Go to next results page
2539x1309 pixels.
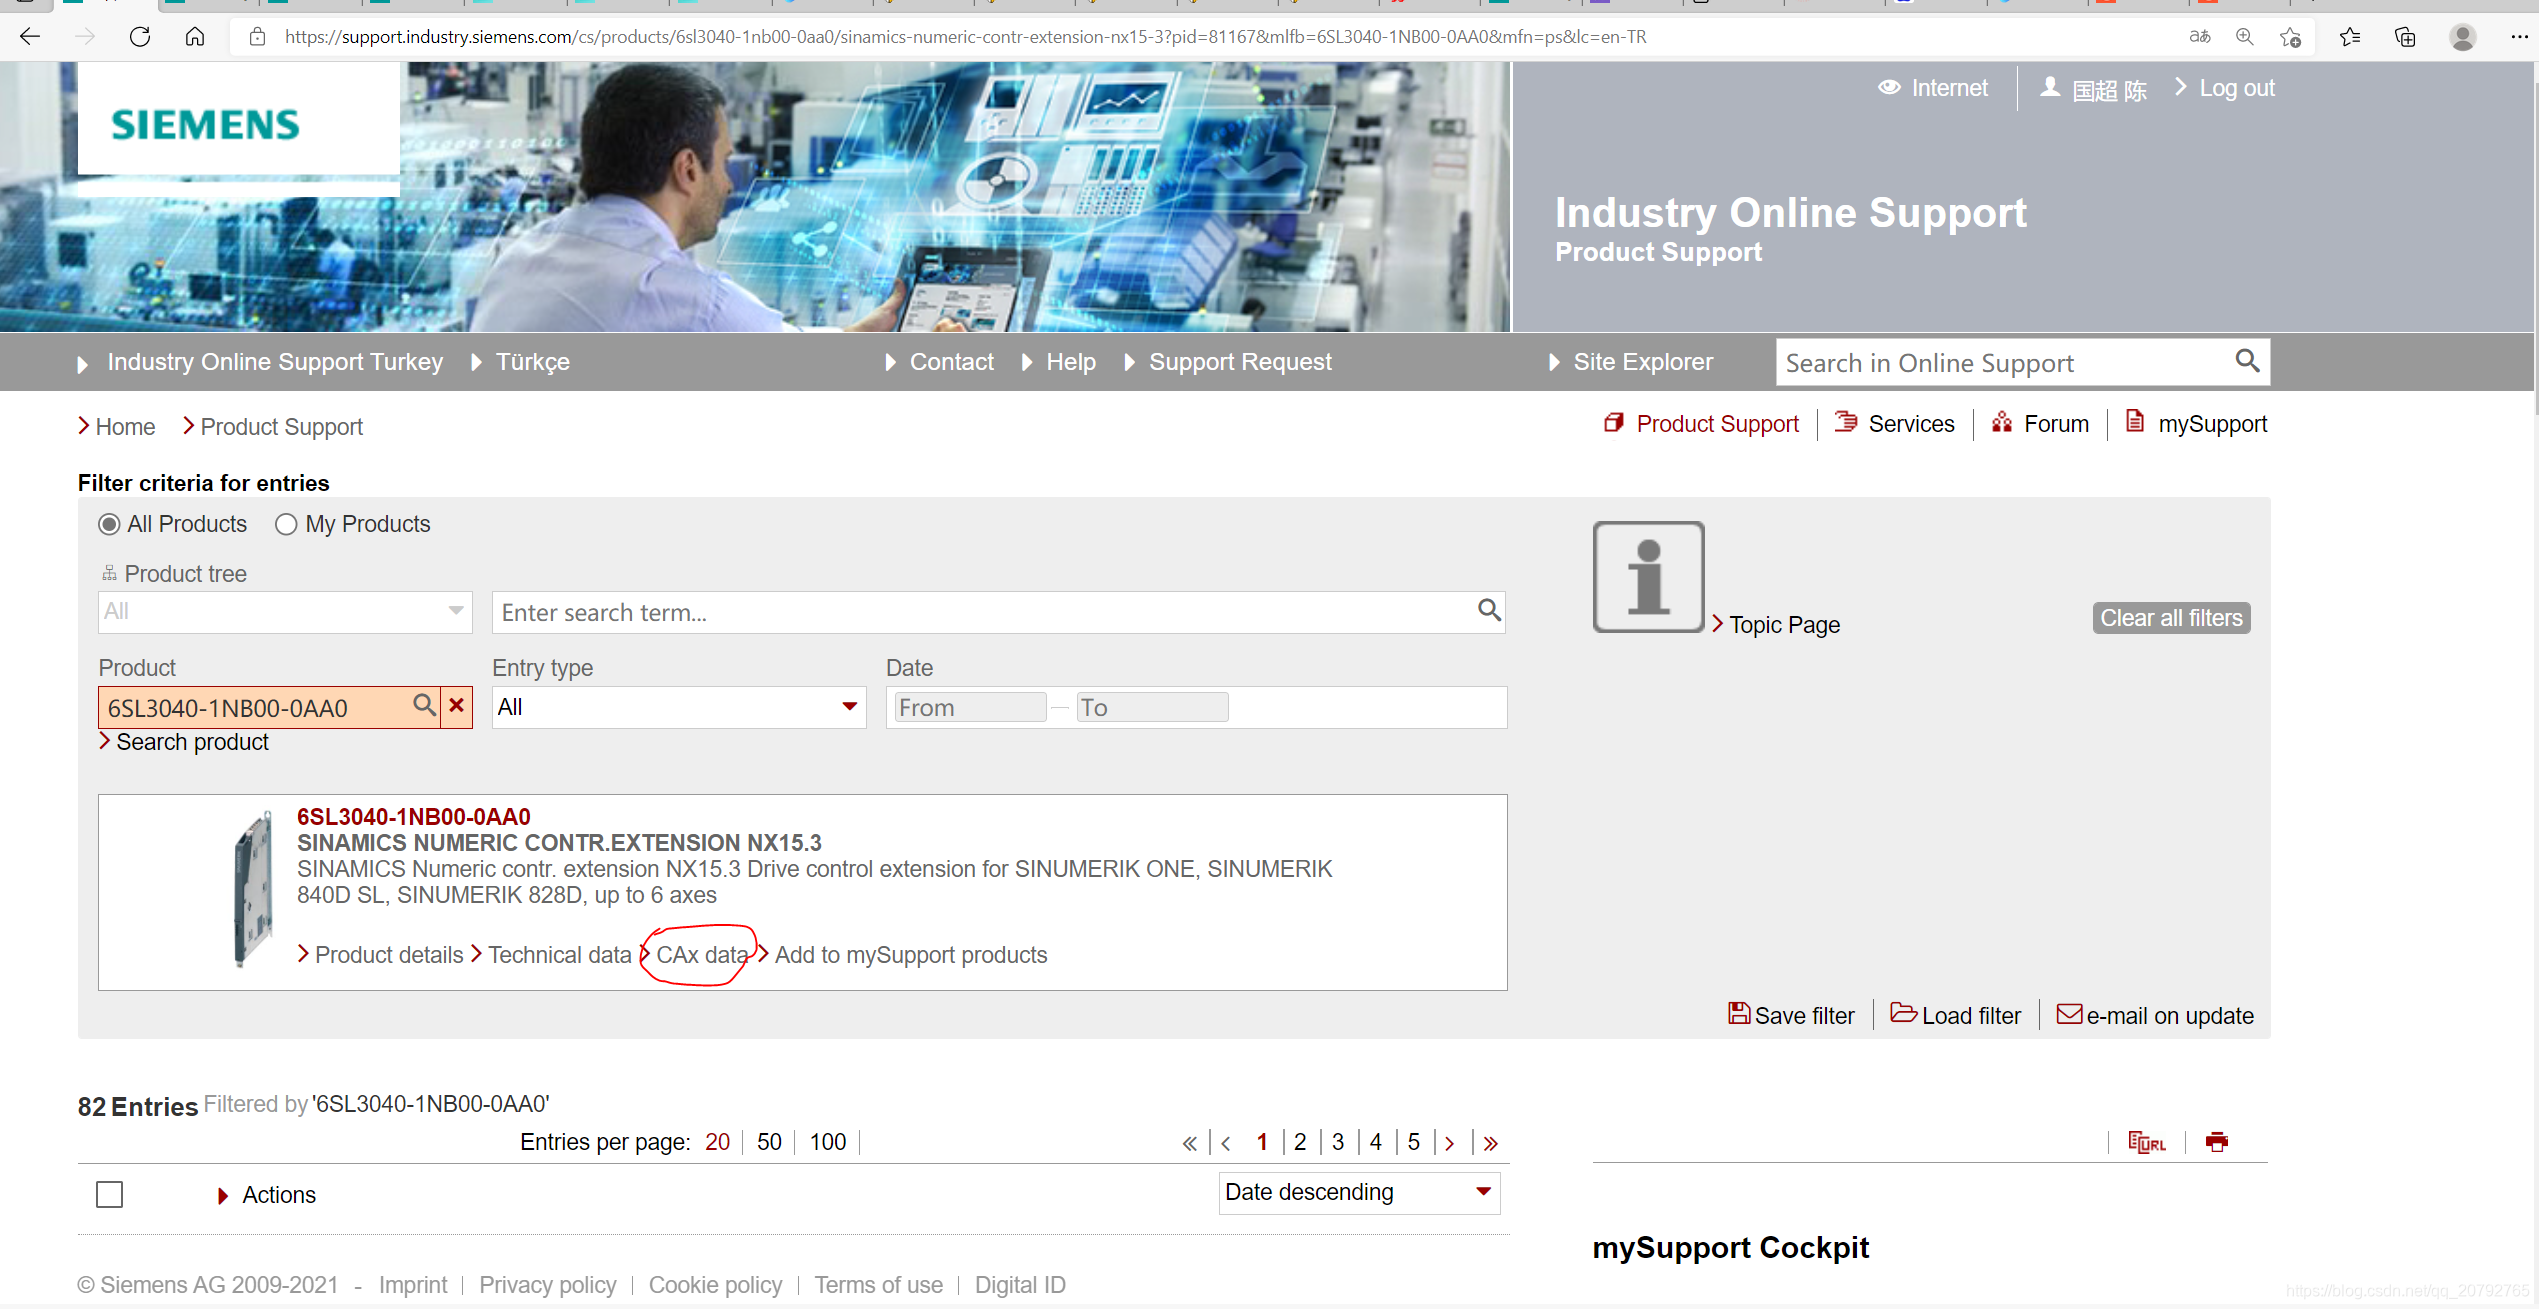[1449, 1143]
